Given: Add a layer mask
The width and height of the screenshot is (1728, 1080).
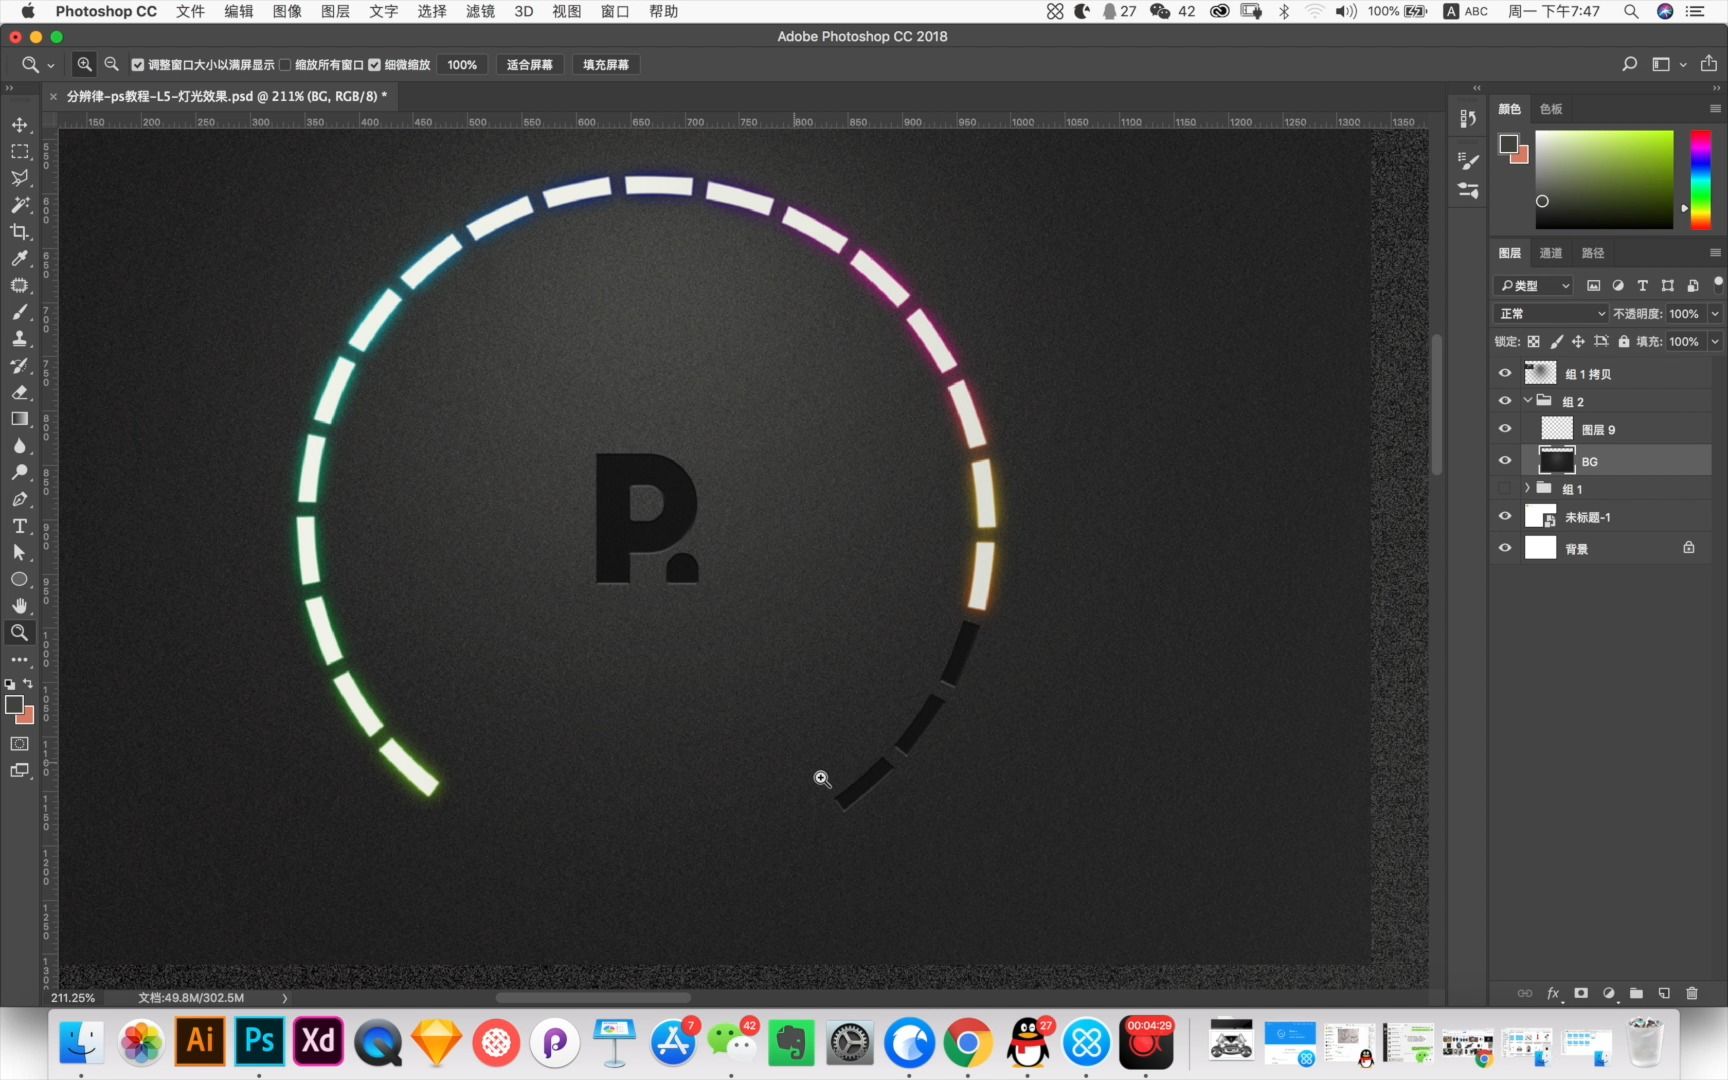Looking at the screenshot, I should (x=1581, y=993).
